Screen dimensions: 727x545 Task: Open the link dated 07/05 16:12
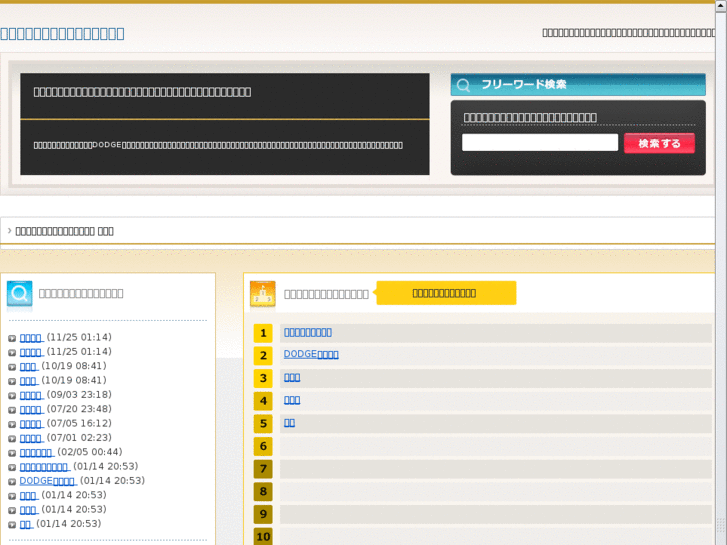click(x=31, y=424)
